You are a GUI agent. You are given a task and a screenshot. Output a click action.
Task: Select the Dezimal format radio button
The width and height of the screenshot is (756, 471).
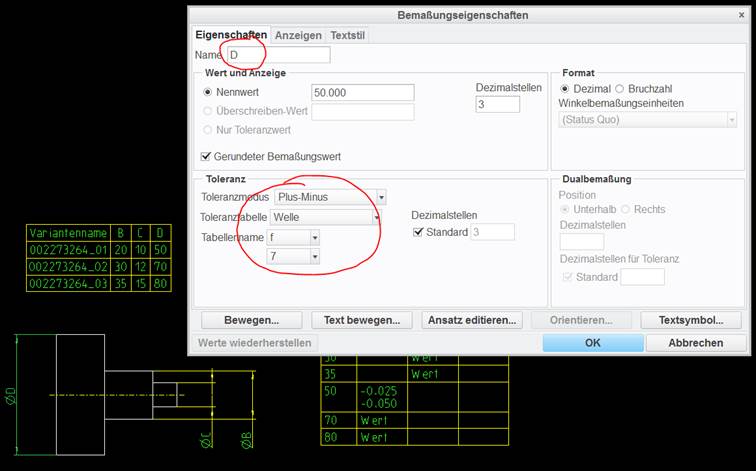pyautogui.click(x=565, y=89)
